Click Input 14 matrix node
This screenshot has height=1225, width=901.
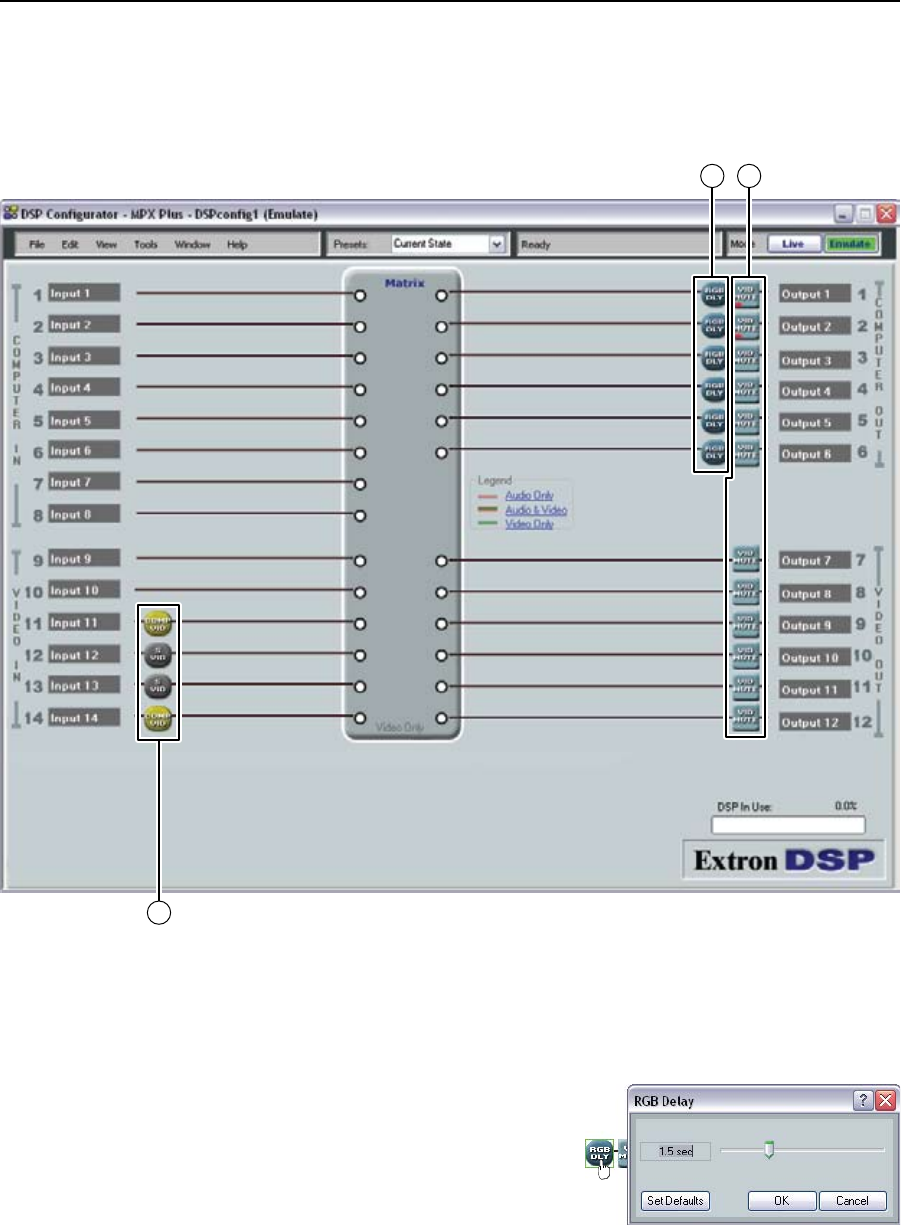pyautogui.click(x=360, y=718)
